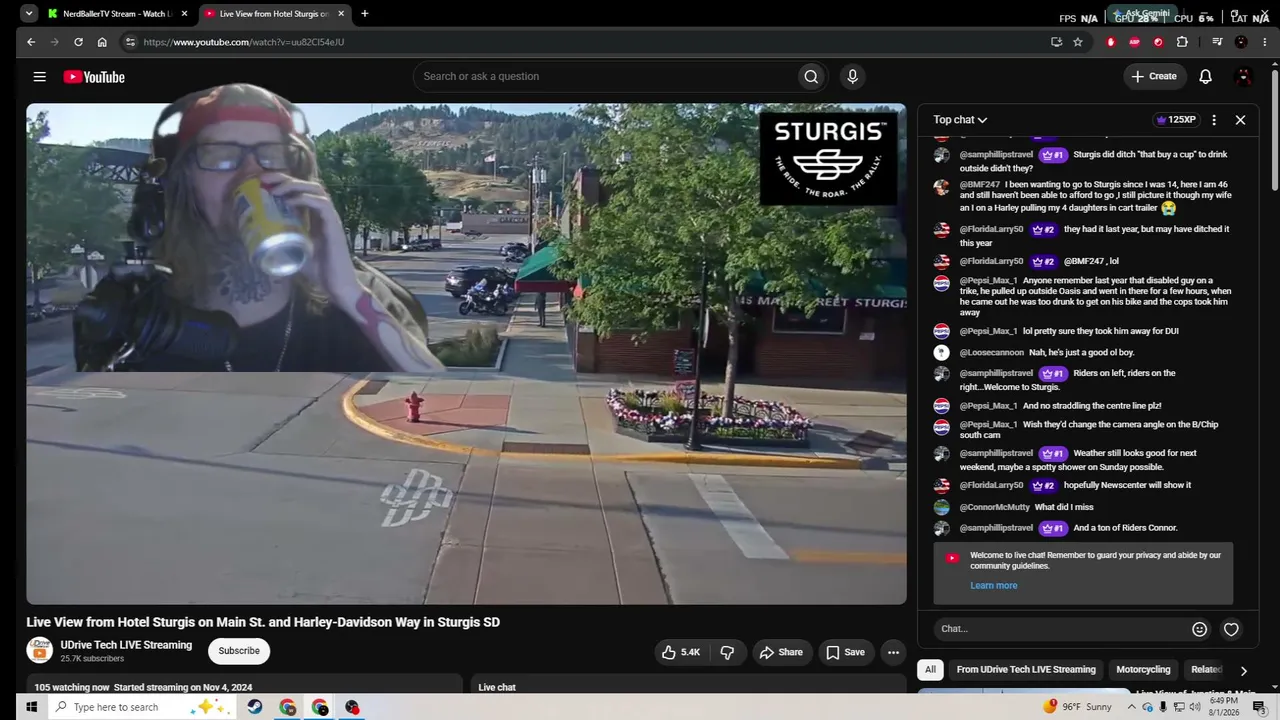Viewport: 1280px width, 720px height.
Task: Select the Motorcycling filter chip
Action: (x=1143, y=670)
